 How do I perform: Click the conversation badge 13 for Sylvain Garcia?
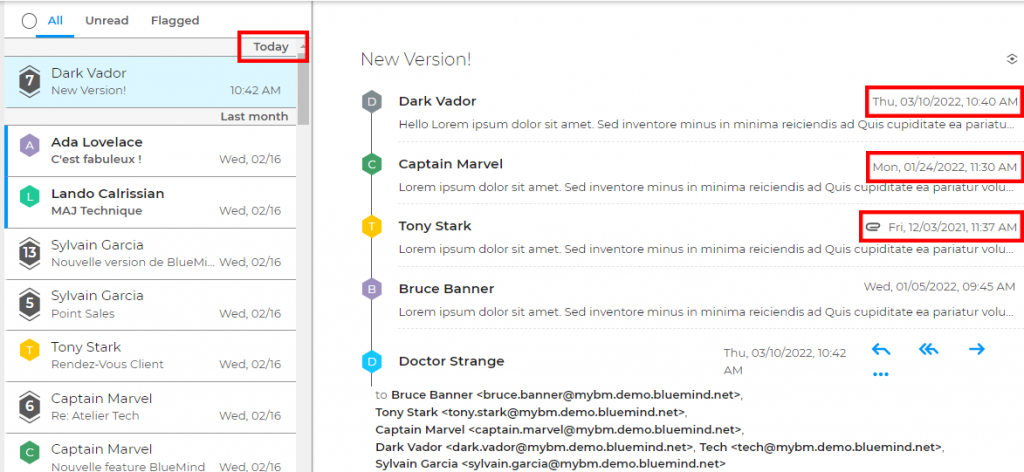(x=28, y=253)
